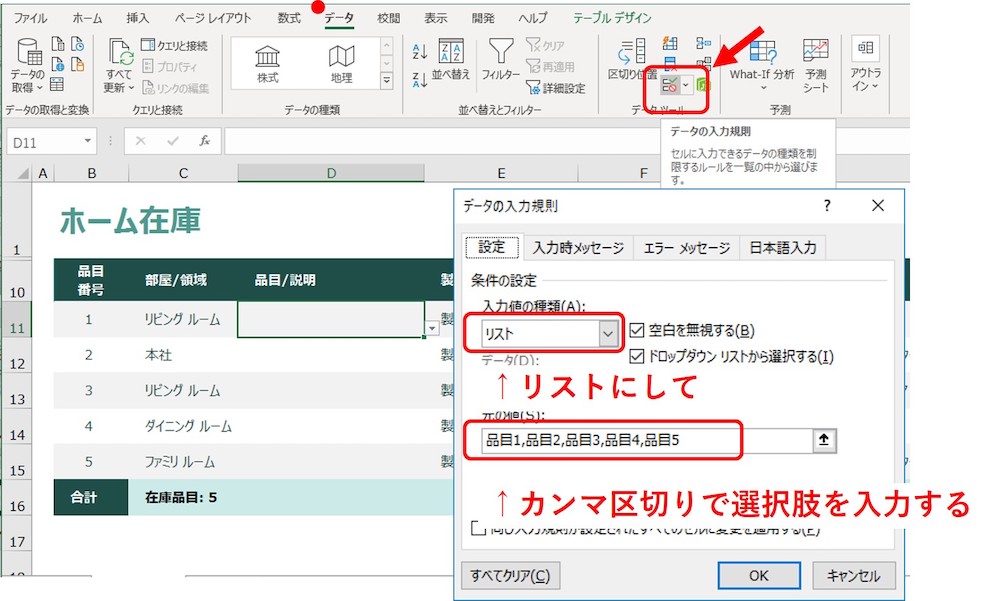Switch to the ホーム tab
Screen dimensions: 1000x601
pyautogui.click(x=87, y=18)
